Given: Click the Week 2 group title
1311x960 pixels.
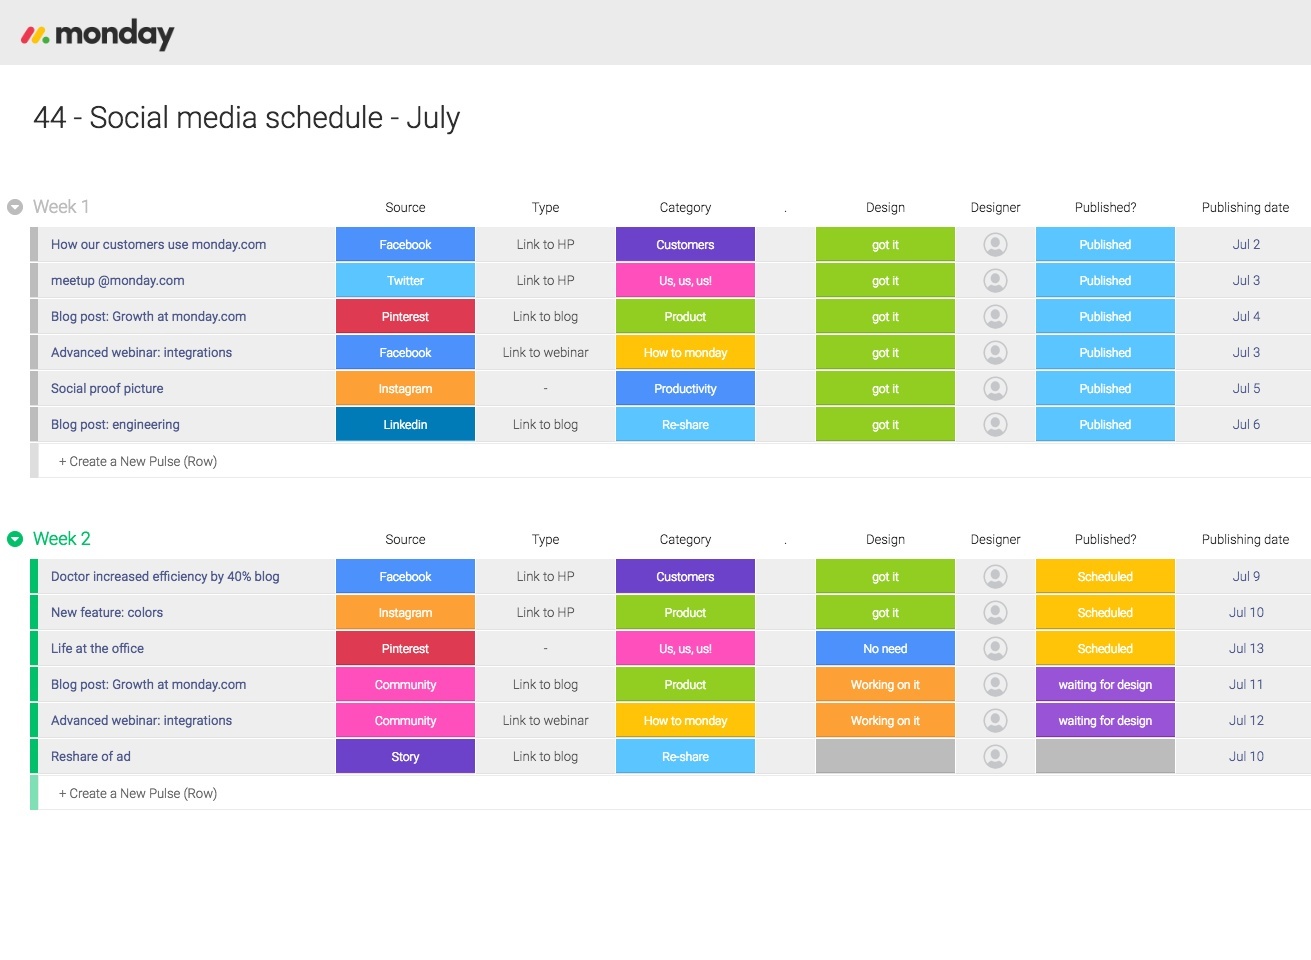Looking at the screenshot, I should 62,539.
